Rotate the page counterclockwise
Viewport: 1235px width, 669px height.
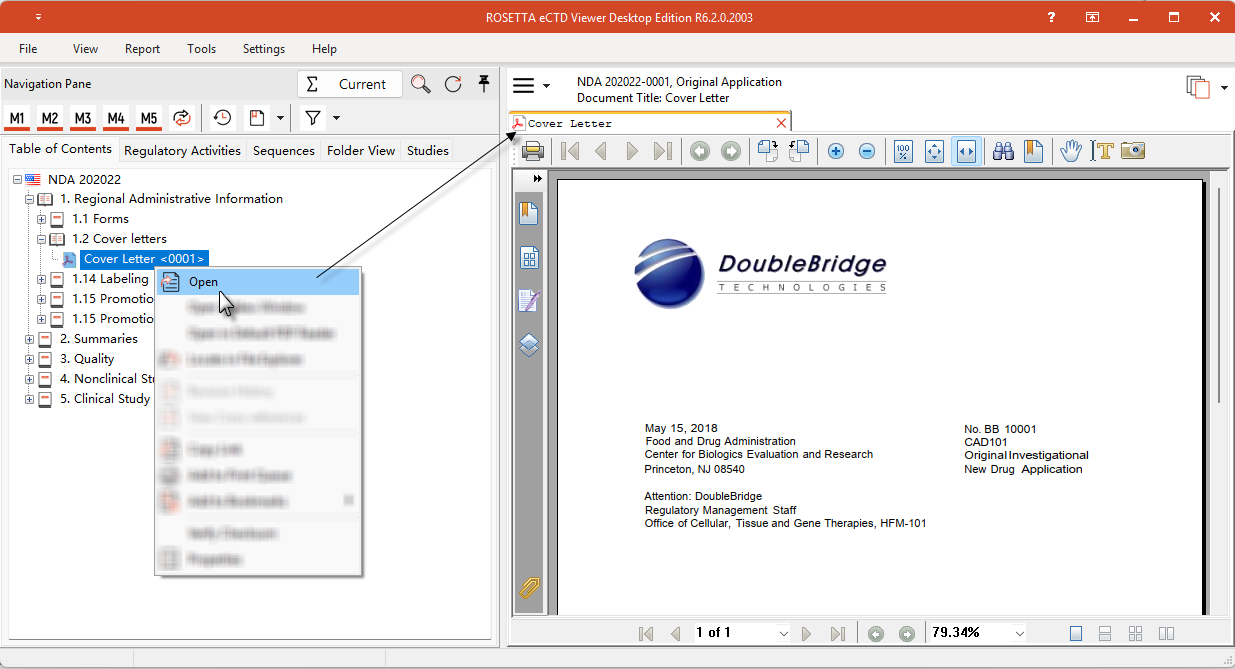click(x=799, y=151)
